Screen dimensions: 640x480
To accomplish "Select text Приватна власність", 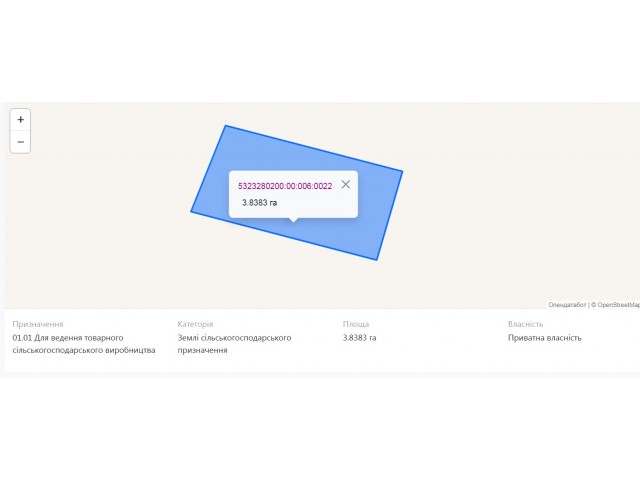I will tap(544, 338).
